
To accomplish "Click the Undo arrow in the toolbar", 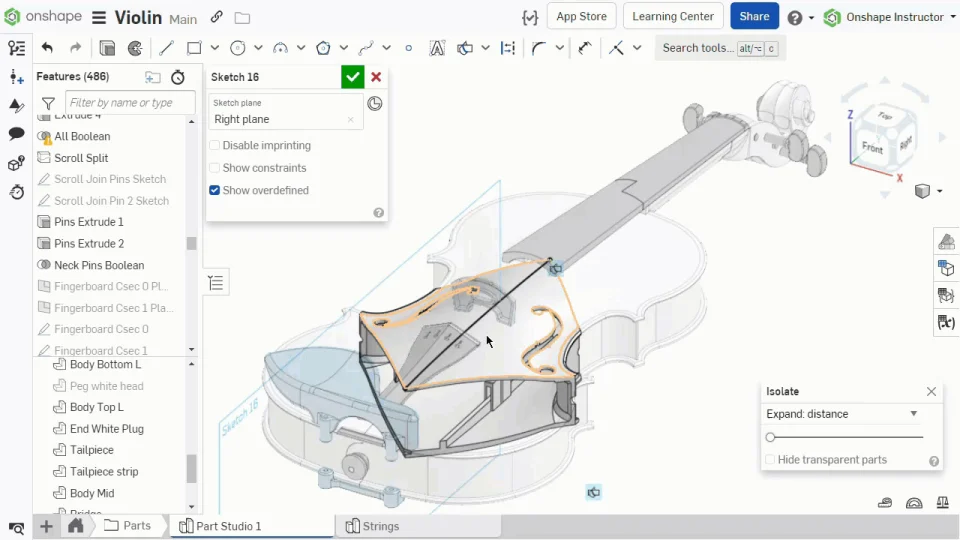I will [47, 48].
